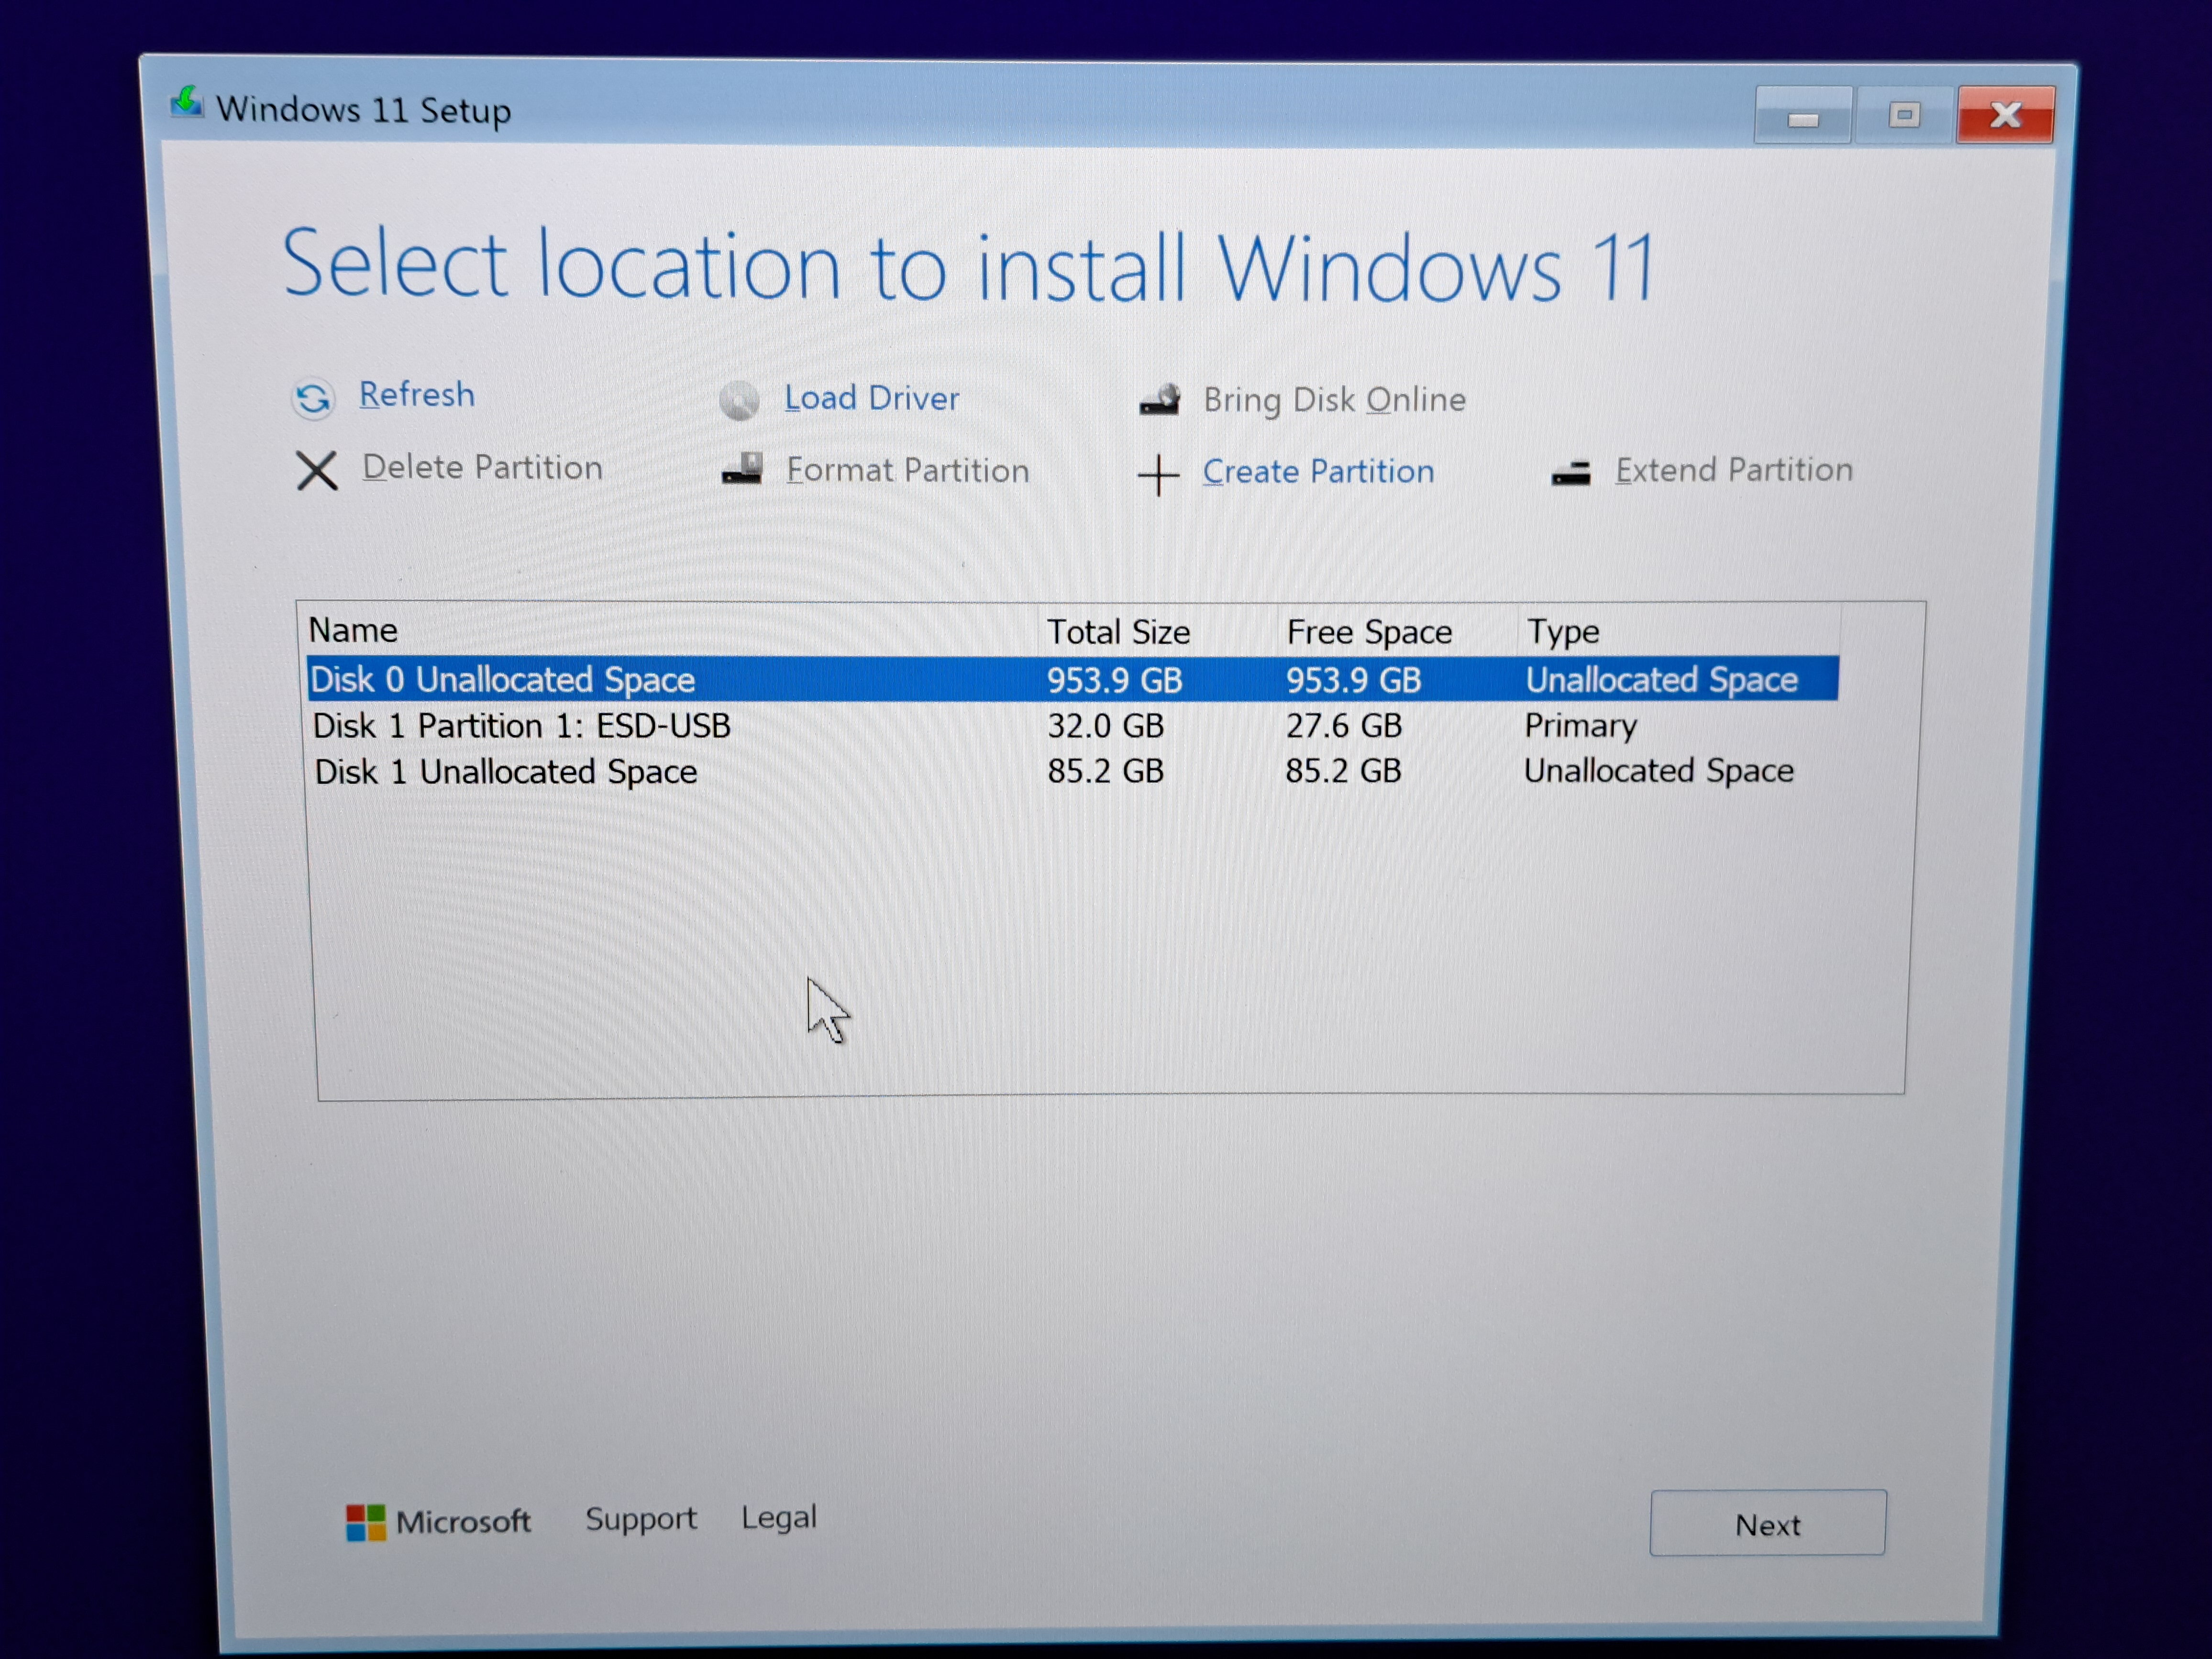Select the Disk 0 Unallocated Space row
Image resolution: width=2212 pixels, height=1659 pixels.
pos(1073,679)
